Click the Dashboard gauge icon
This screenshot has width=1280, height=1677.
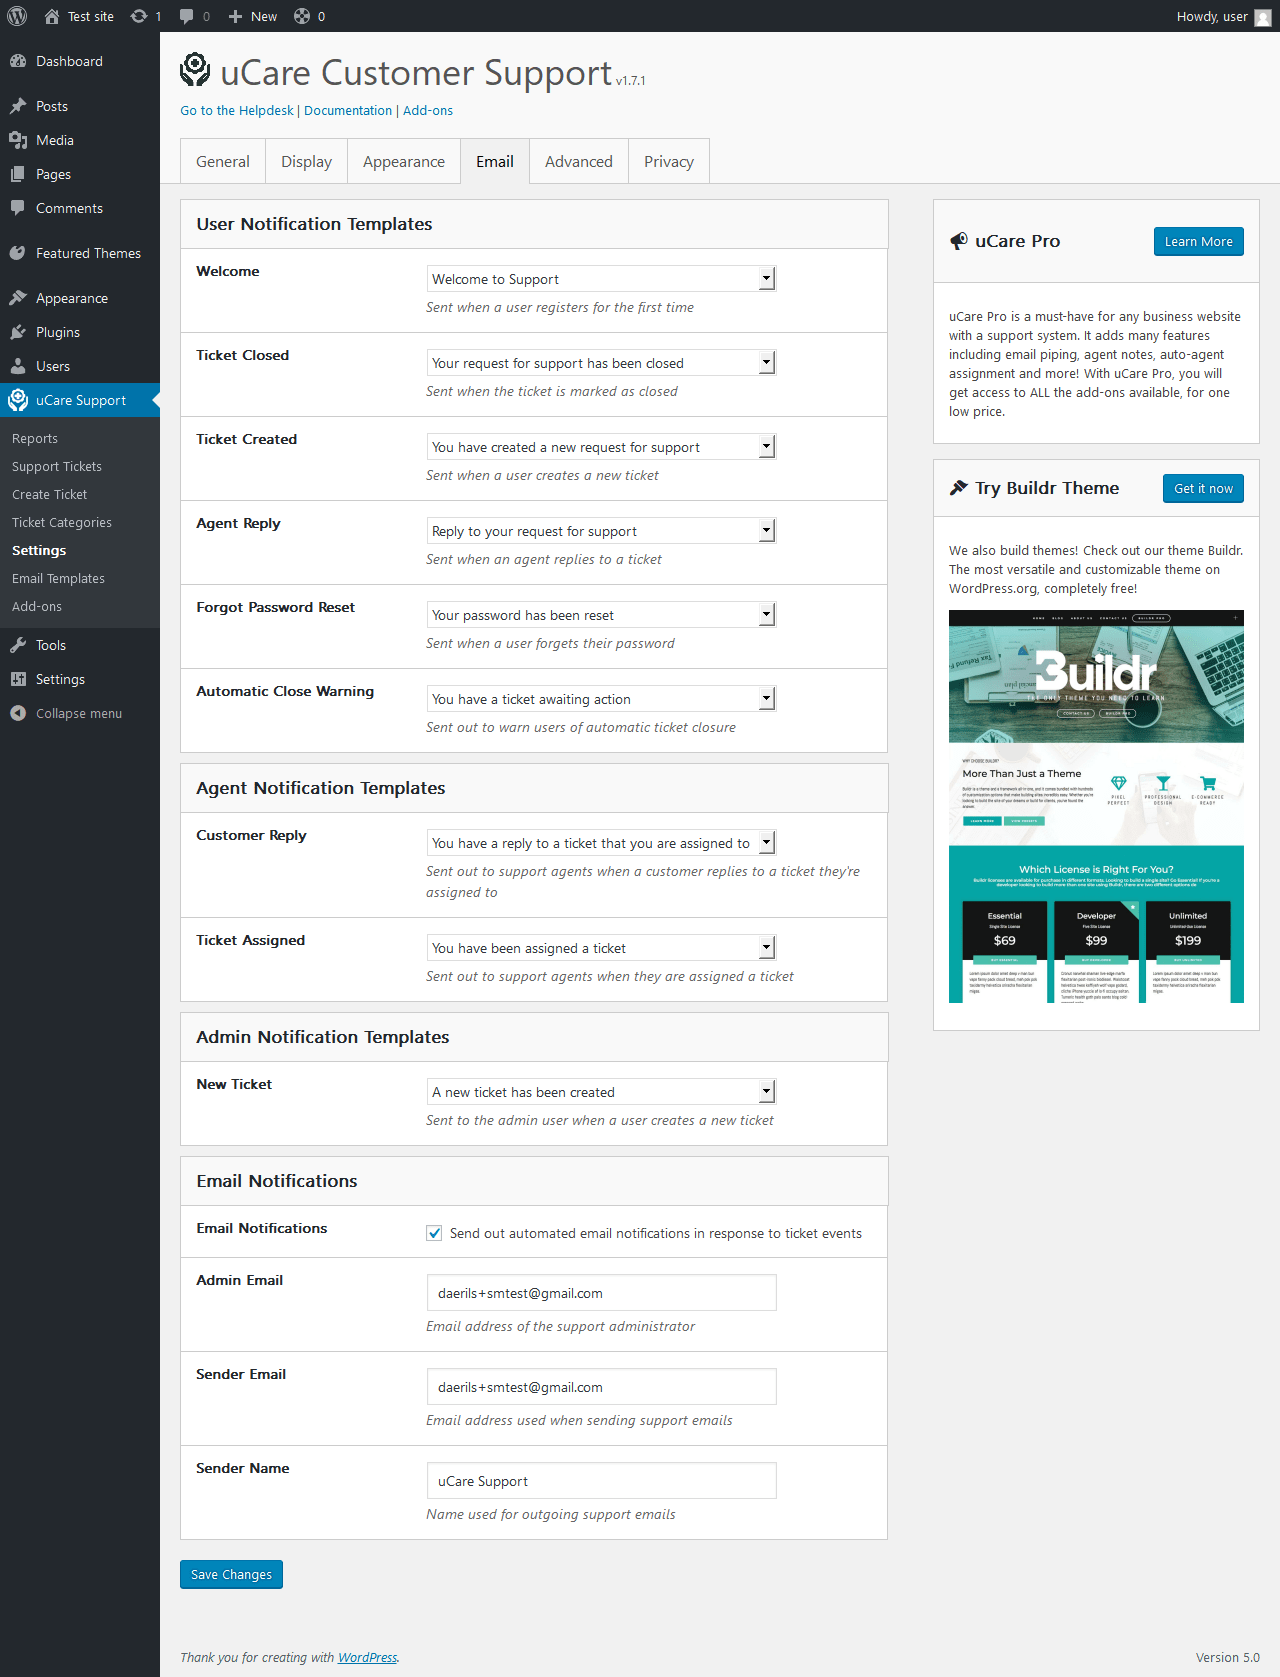18,61
